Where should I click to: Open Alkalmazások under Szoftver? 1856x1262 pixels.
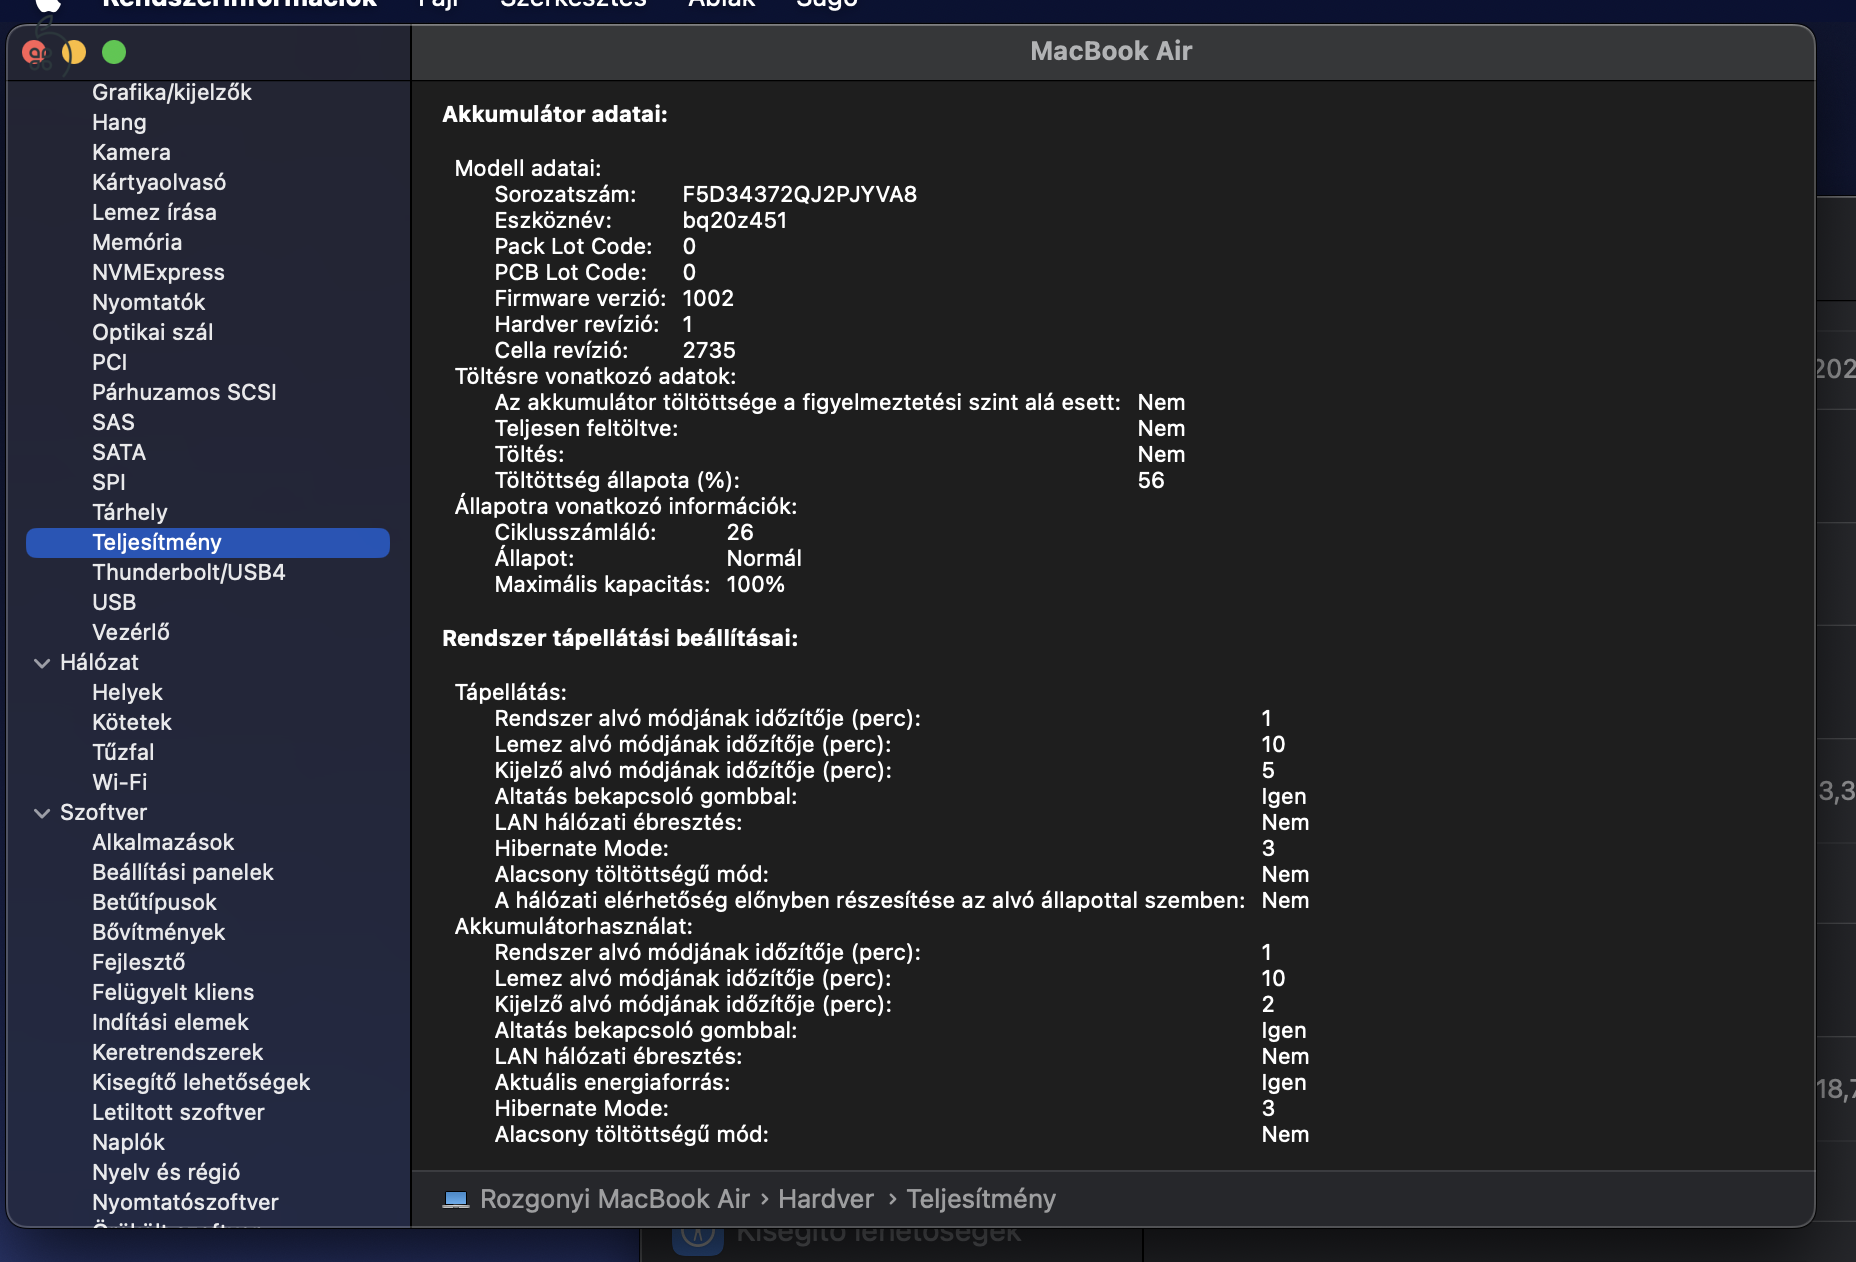163,842
